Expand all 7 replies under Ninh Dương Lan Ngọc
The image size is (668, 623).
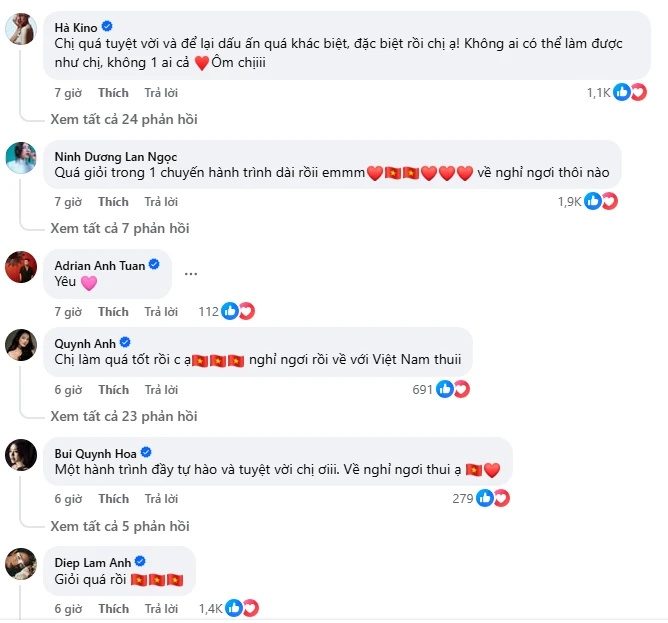click(x=119, y=228)
